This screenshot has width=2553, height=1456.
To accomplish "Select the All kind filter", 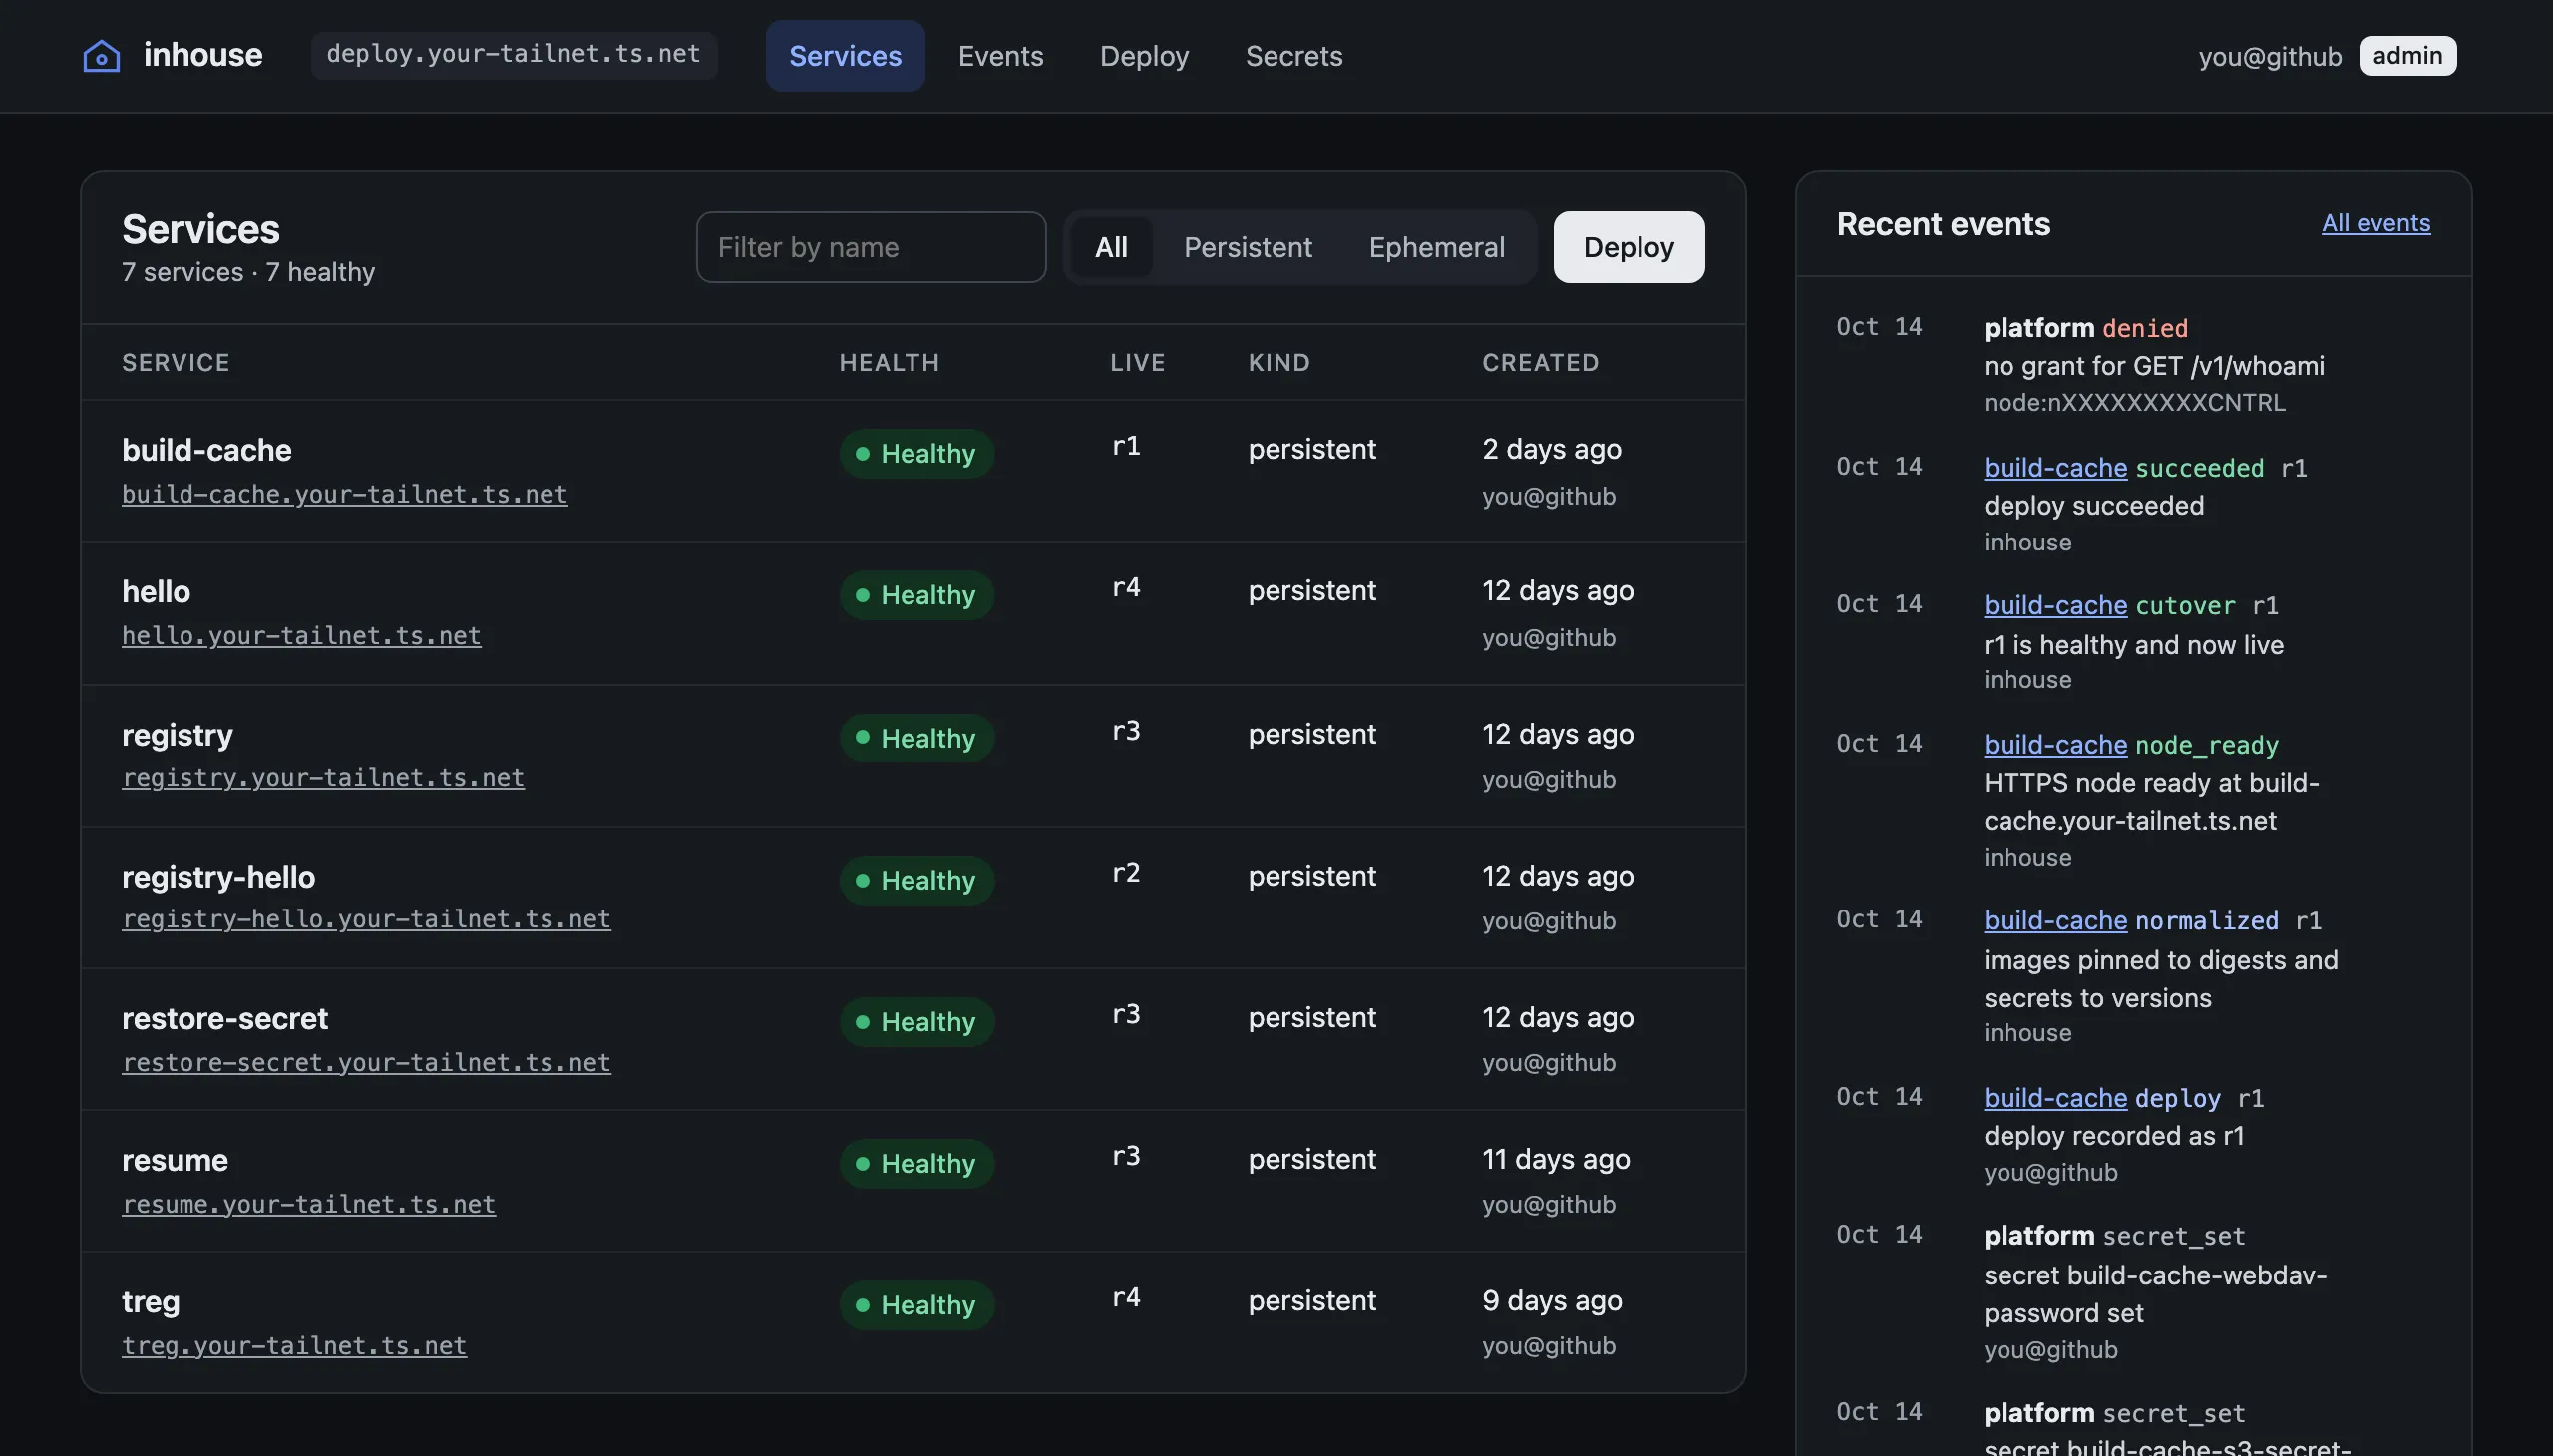I will pos(1111,247).
